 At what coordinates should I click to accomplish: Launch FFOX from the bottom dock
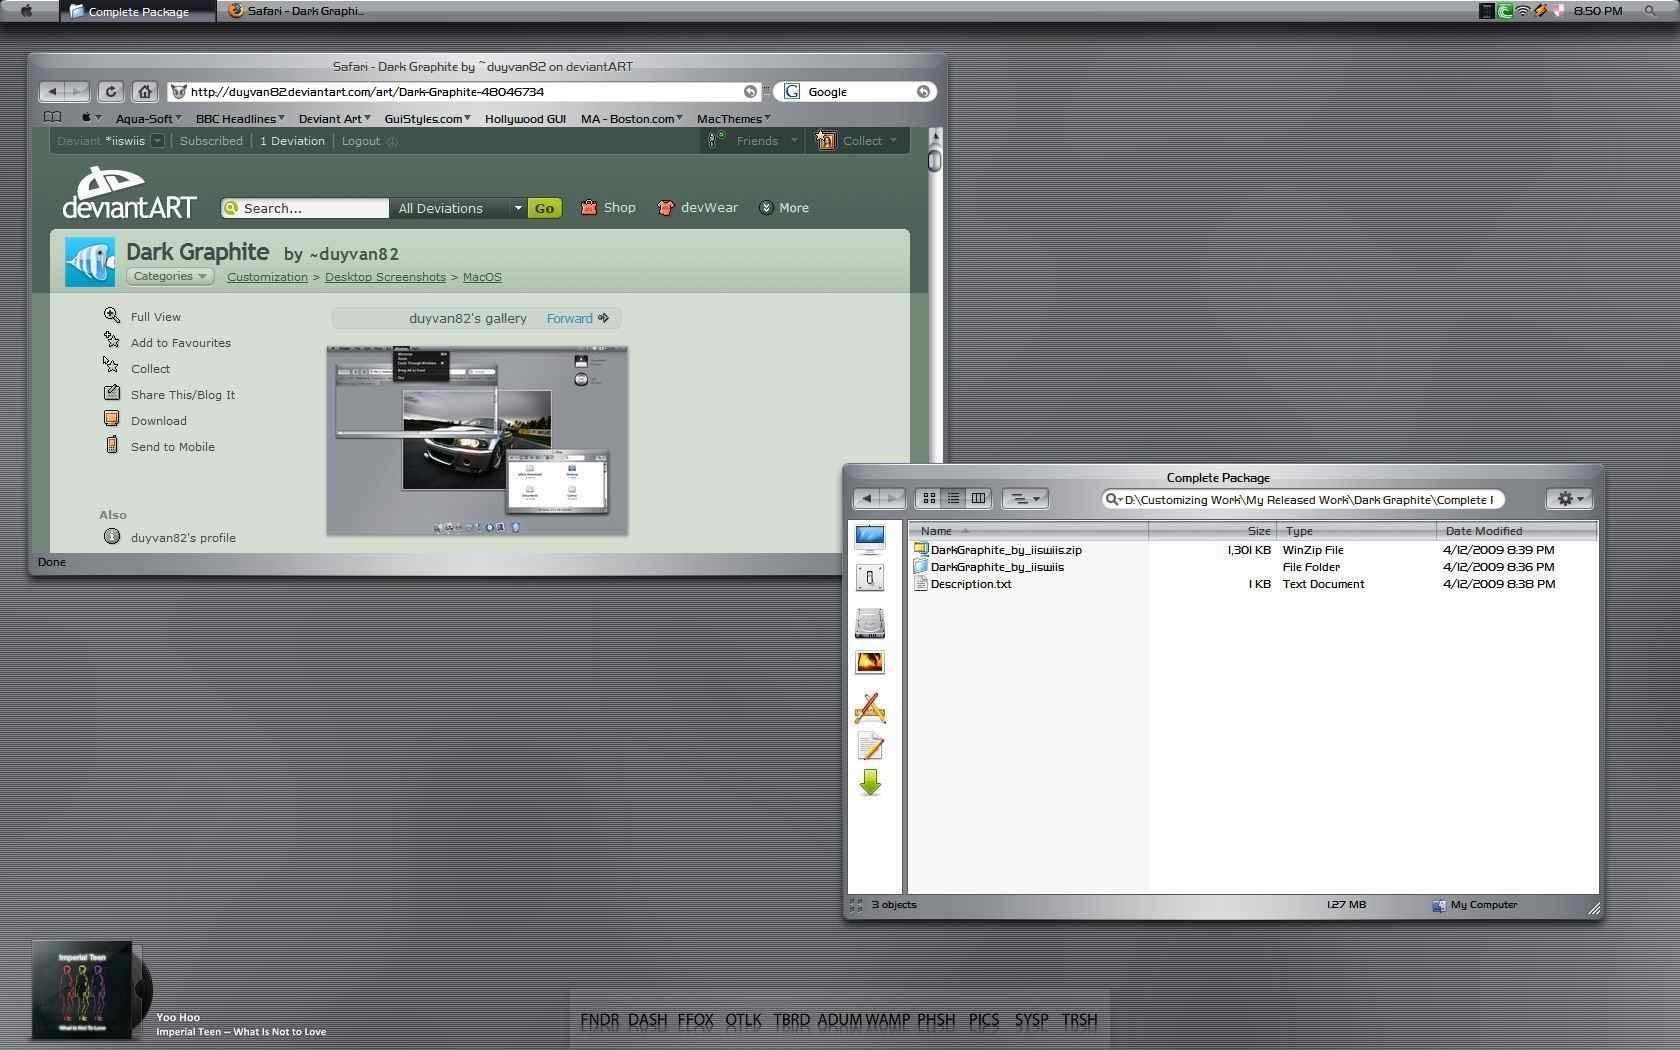coord(695,1020)
